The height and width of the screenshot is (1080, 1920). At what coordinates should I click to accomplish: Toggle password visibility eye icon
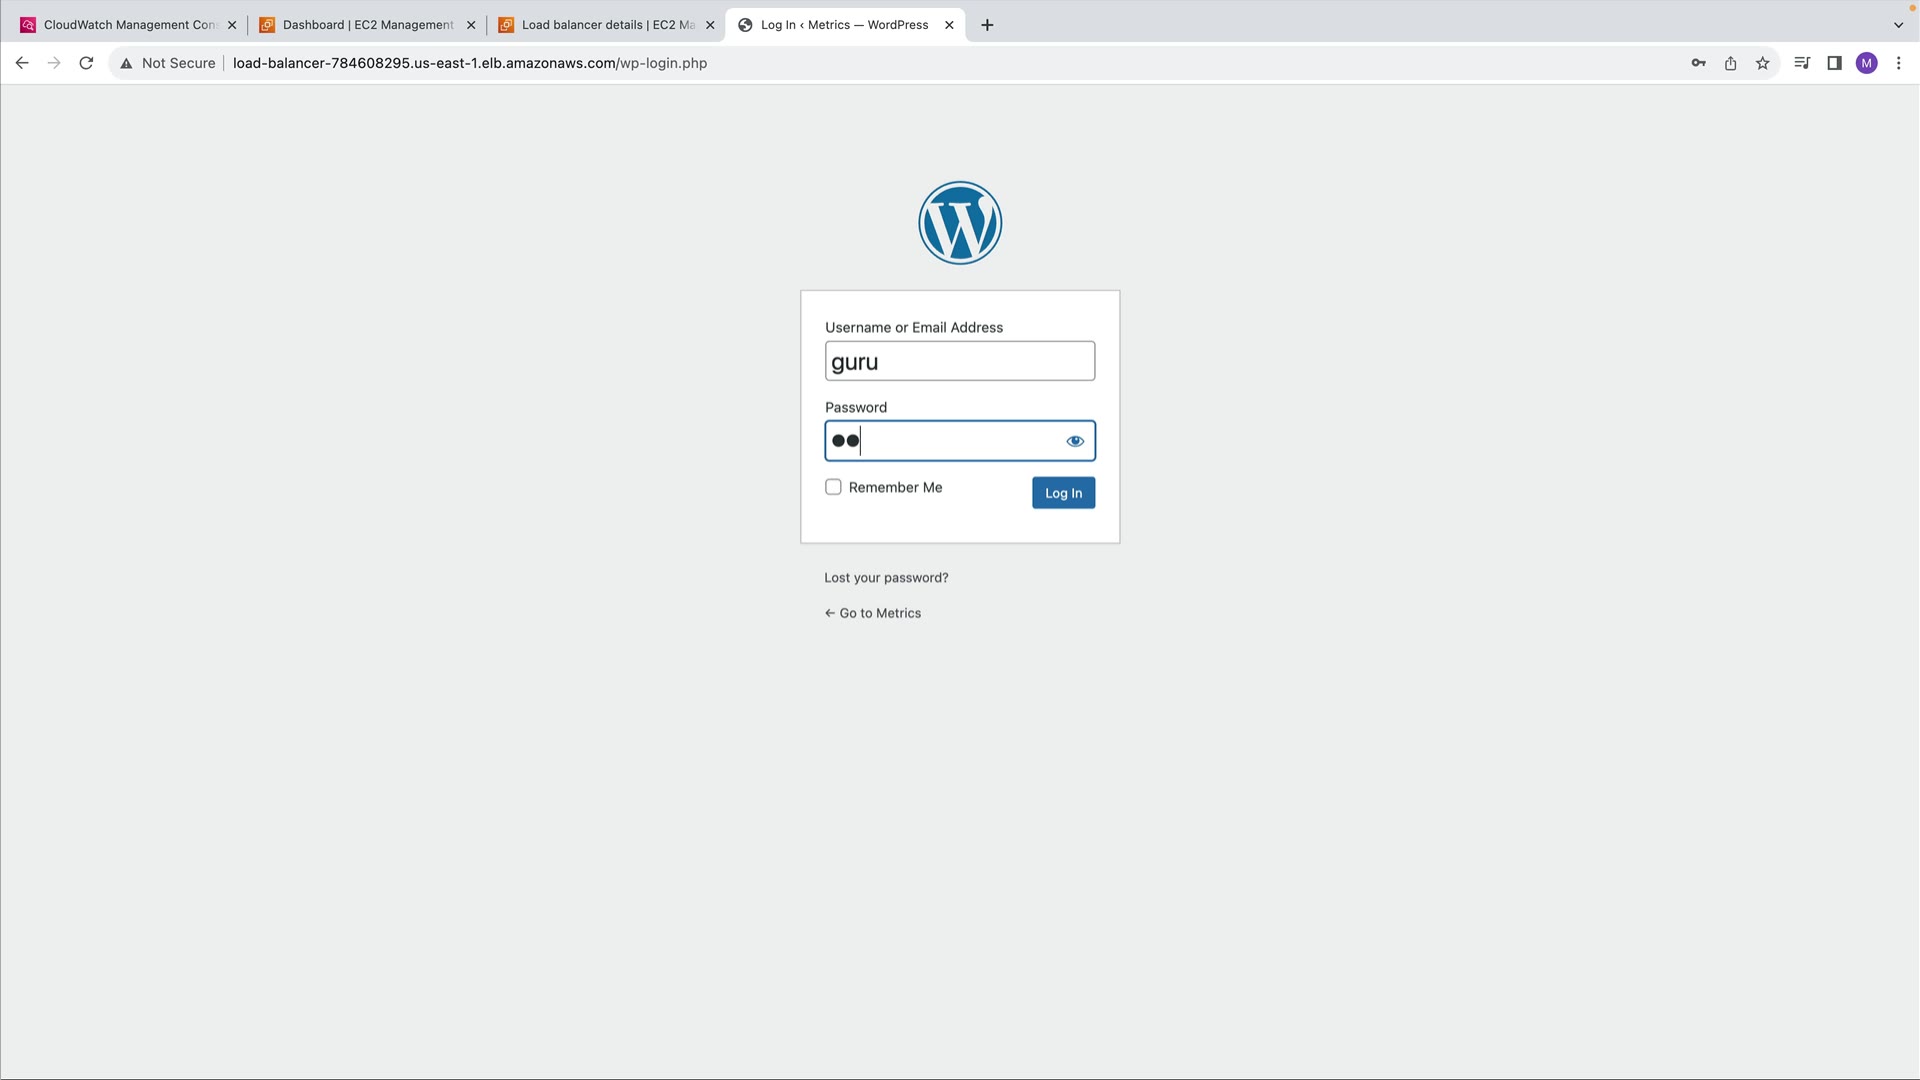pyautogui.click(x=1075, y=441)
